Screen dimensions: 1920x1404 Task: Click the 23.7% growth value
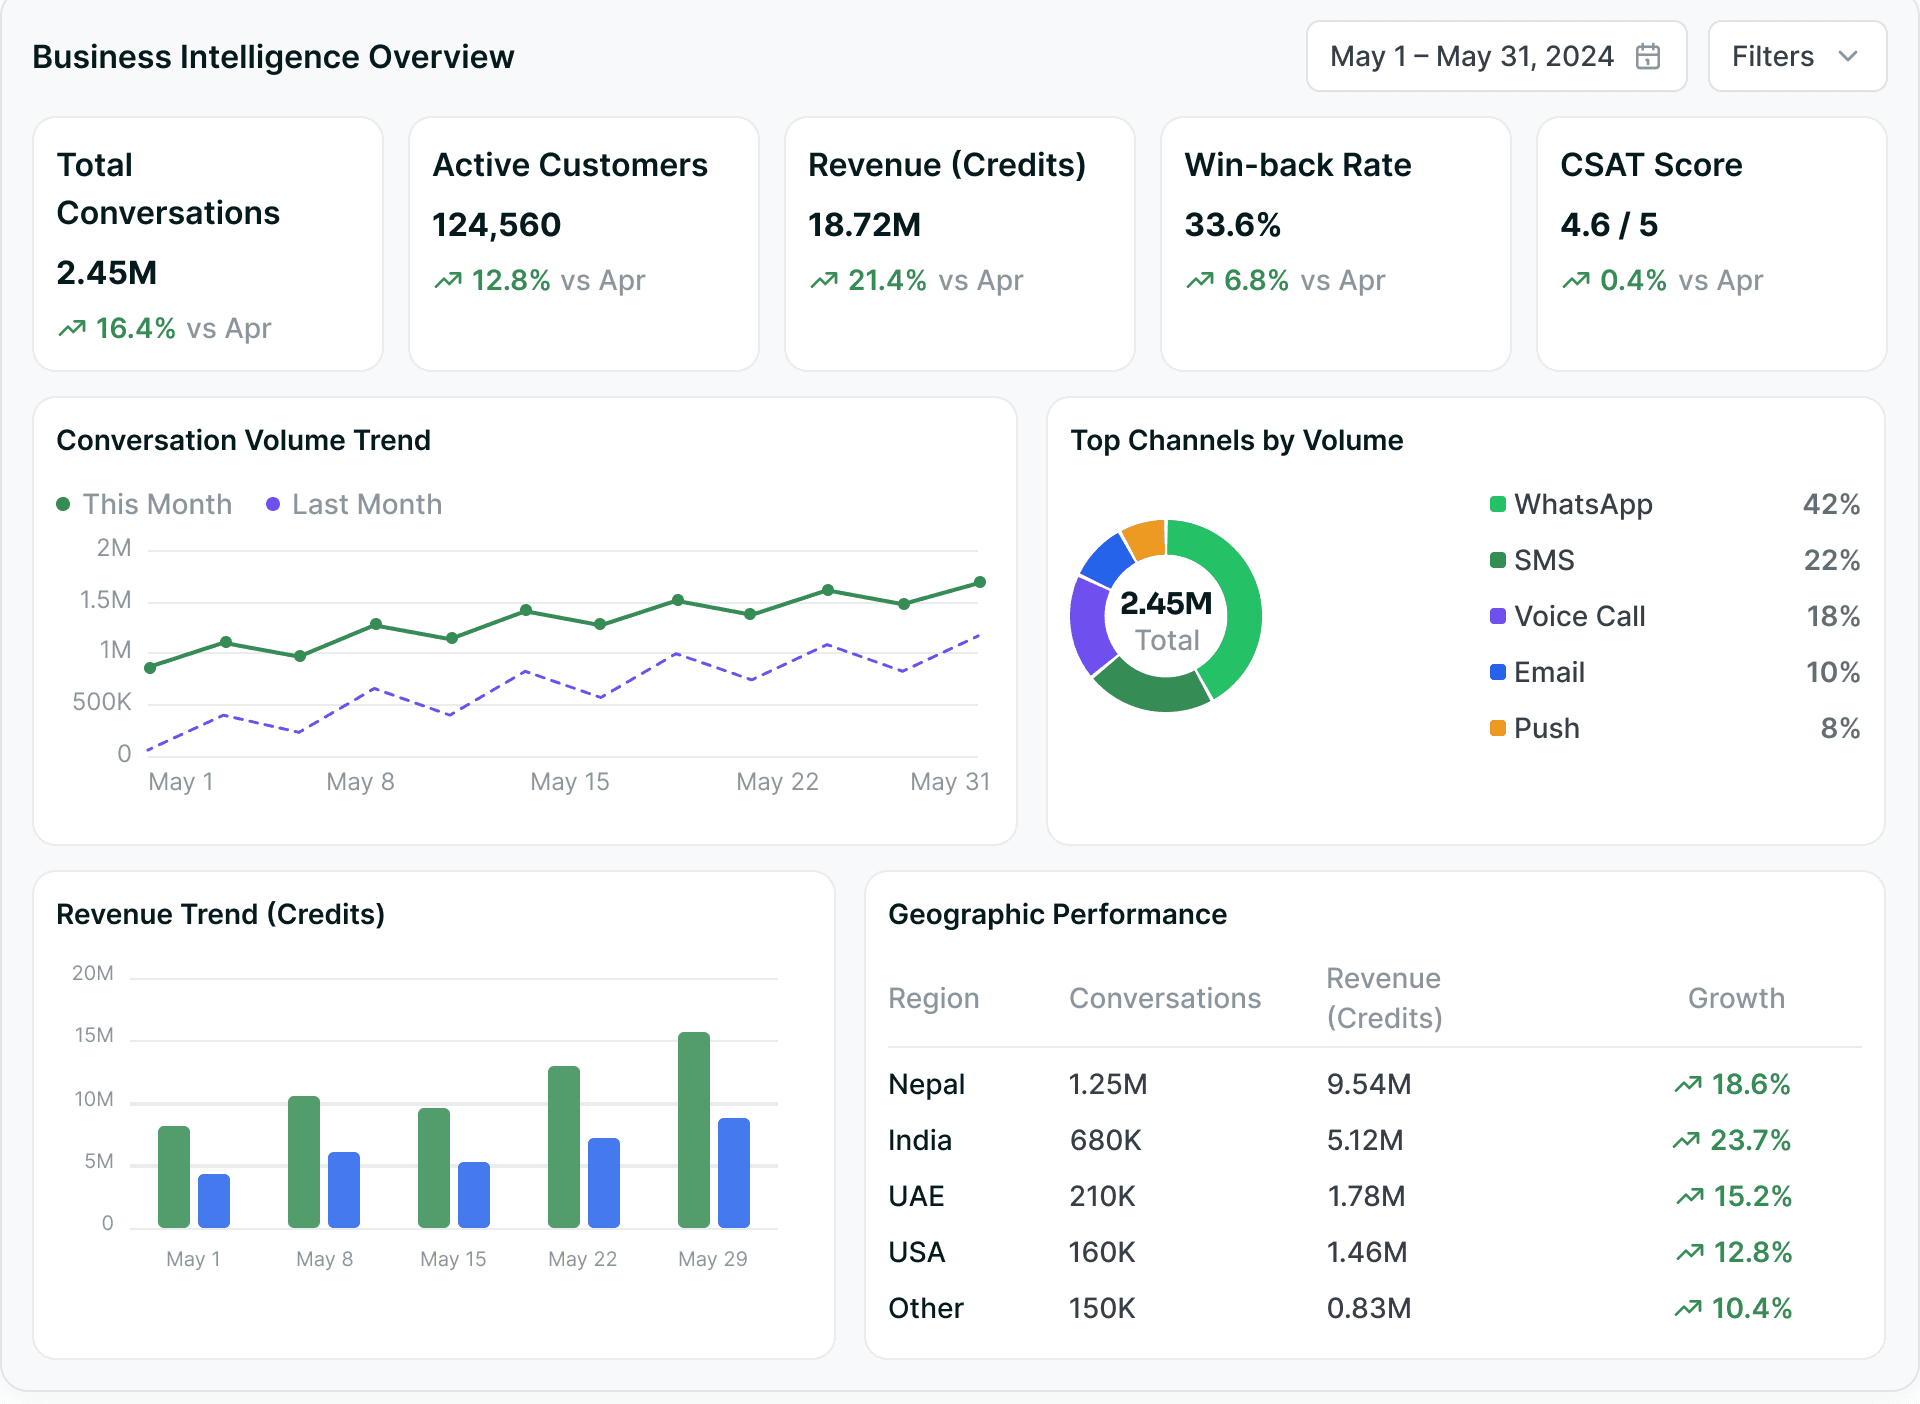[x=1750, y=1140]
